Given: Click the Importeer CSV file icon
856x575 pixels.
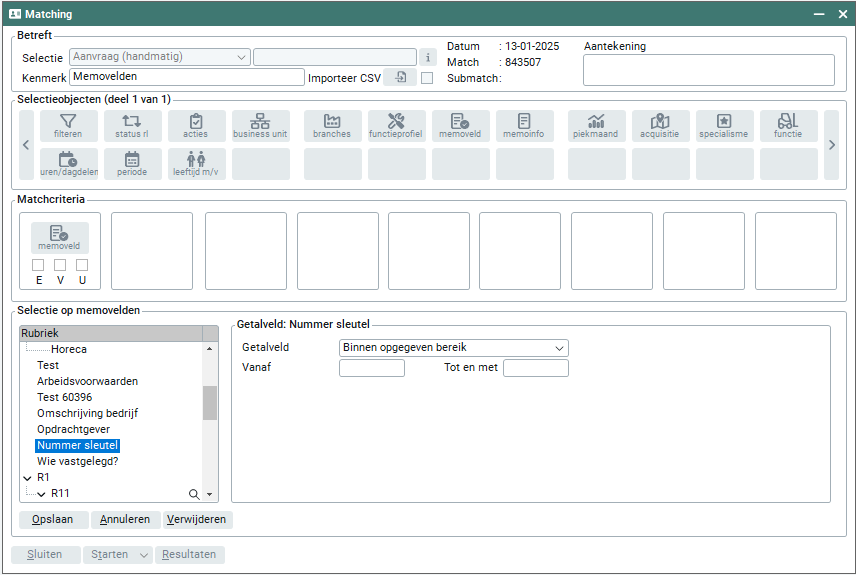Looking at the screenshot, I should pyautogui.click(x=399, y=77).
